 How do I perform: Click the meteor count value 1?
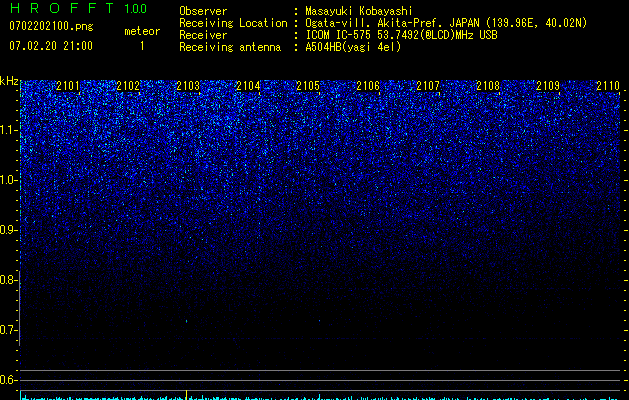pos(142,46)
